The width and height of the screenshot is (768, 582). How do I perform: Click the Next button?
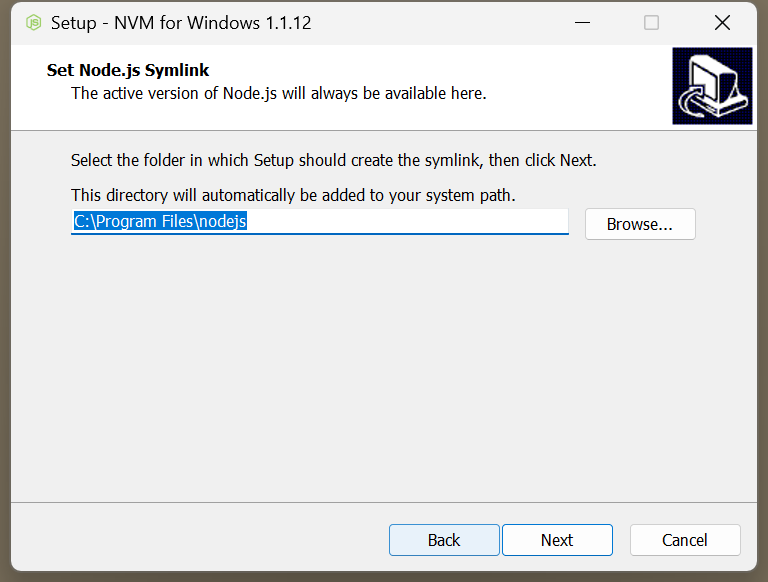(557, 540)
